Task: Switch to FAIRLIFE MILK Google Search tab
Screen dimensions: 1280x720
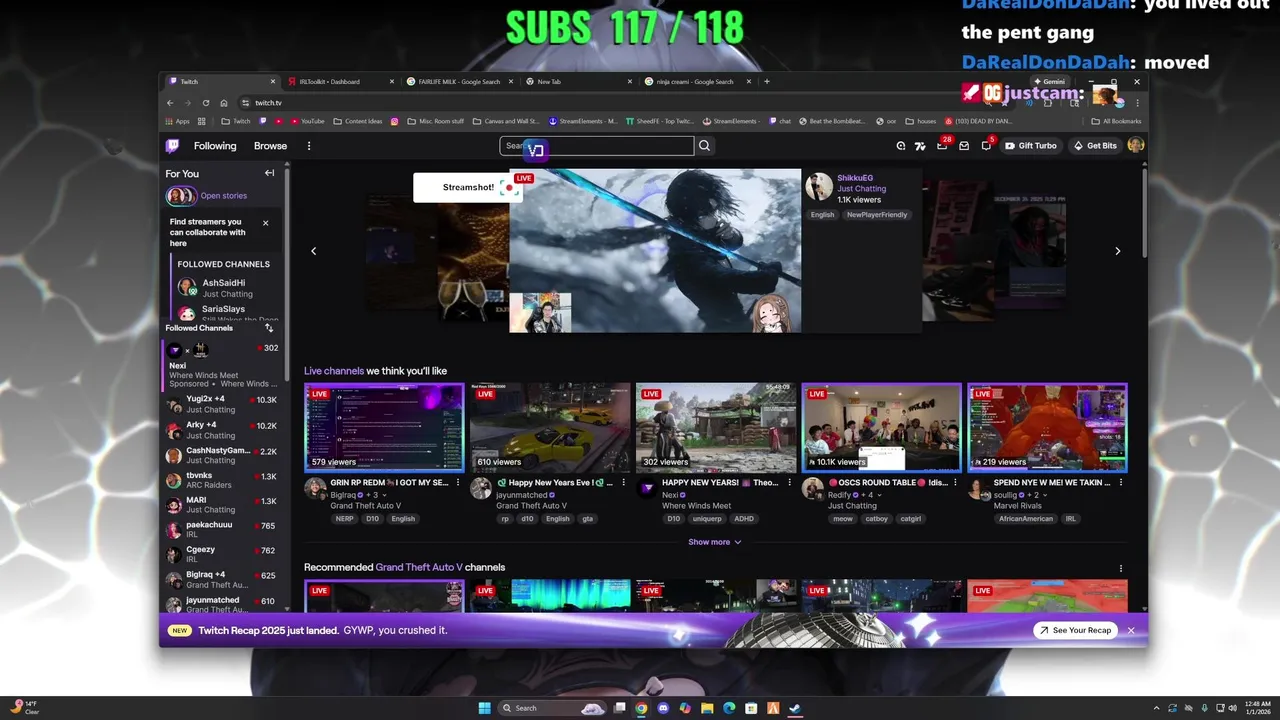Action: coord(459,82)
